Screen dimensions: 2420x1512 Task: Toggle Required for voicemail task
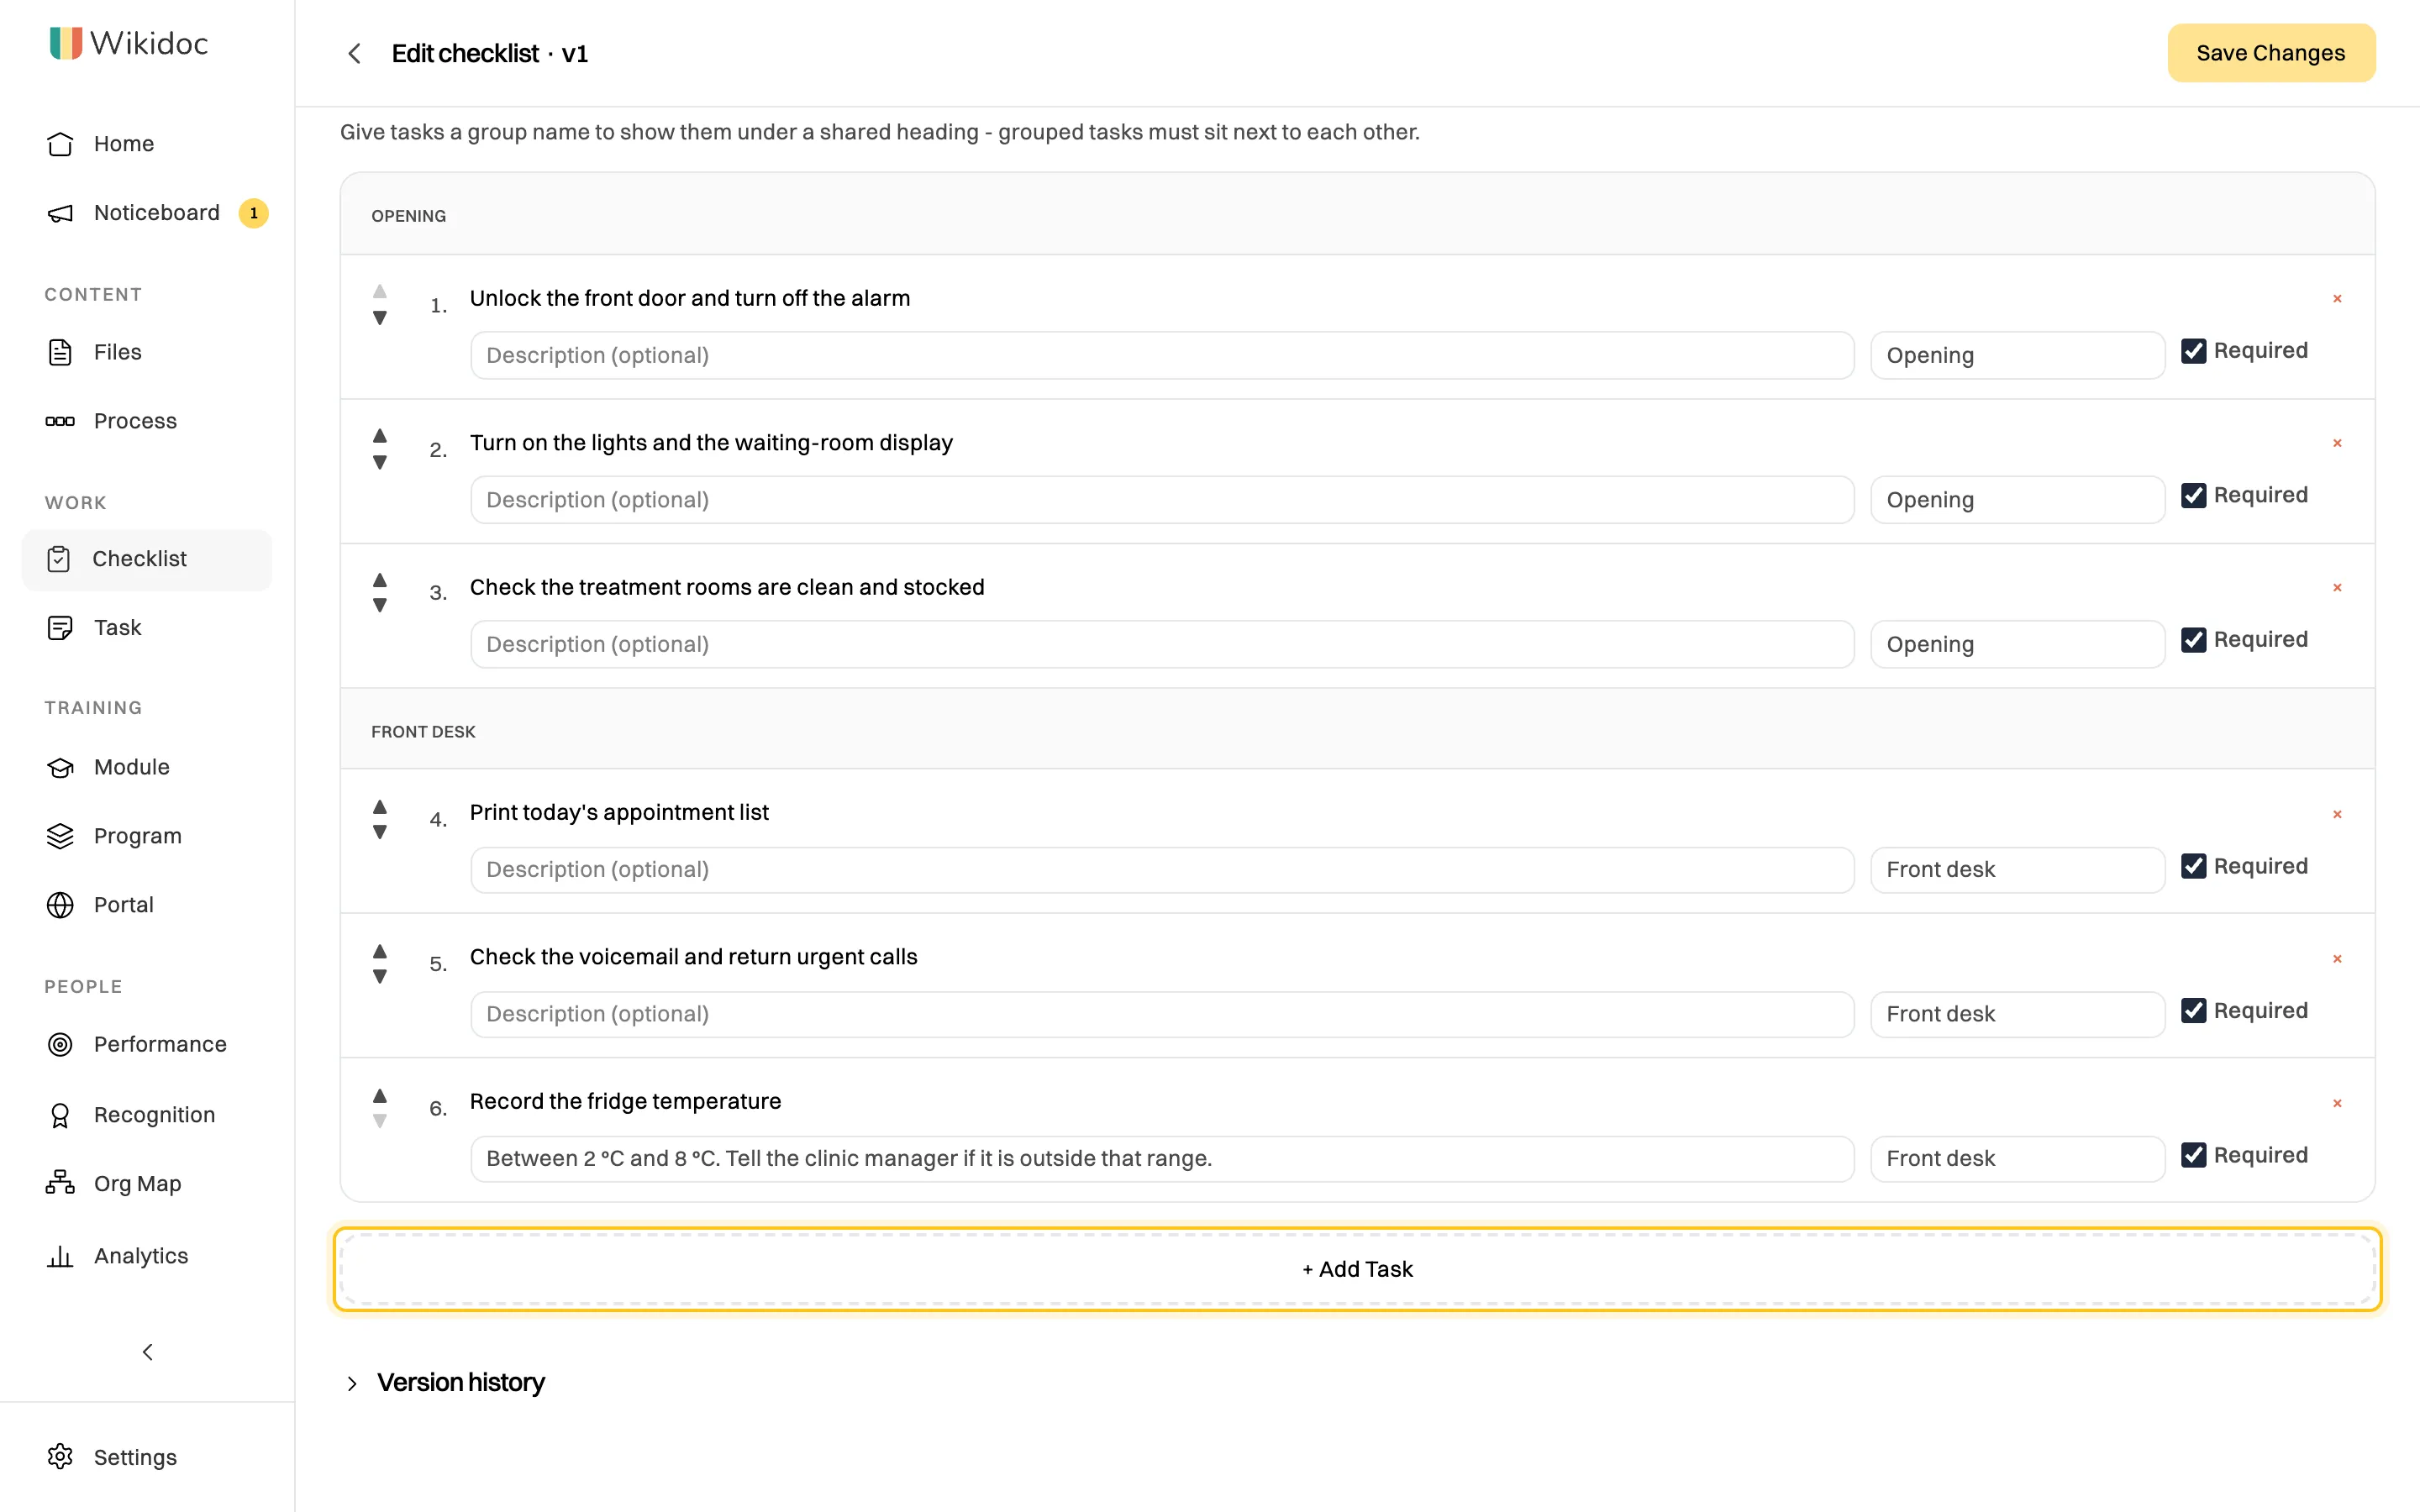click(x=2193, y=1011)
